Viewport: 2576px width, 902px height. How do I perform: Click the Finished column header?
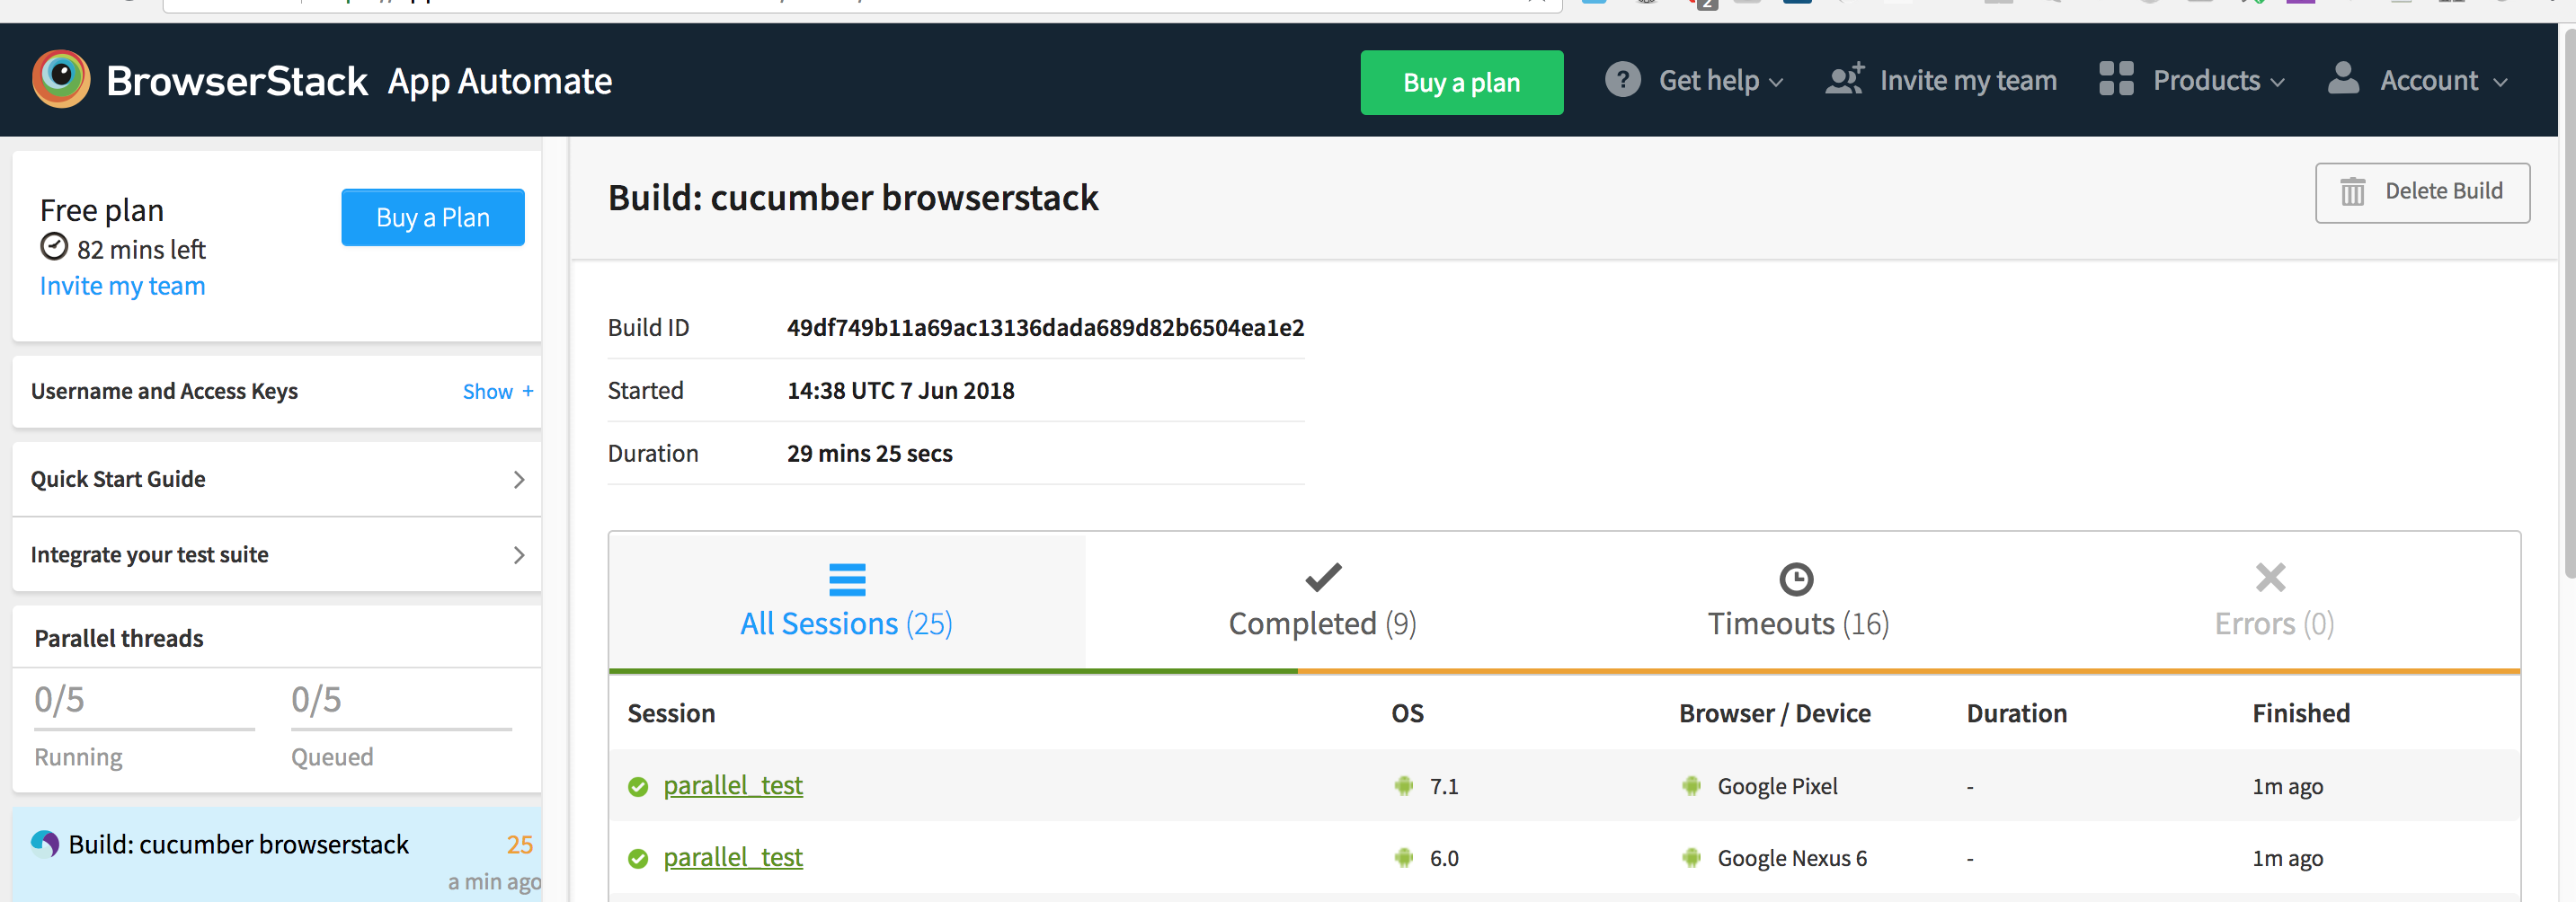[2300, 714]
